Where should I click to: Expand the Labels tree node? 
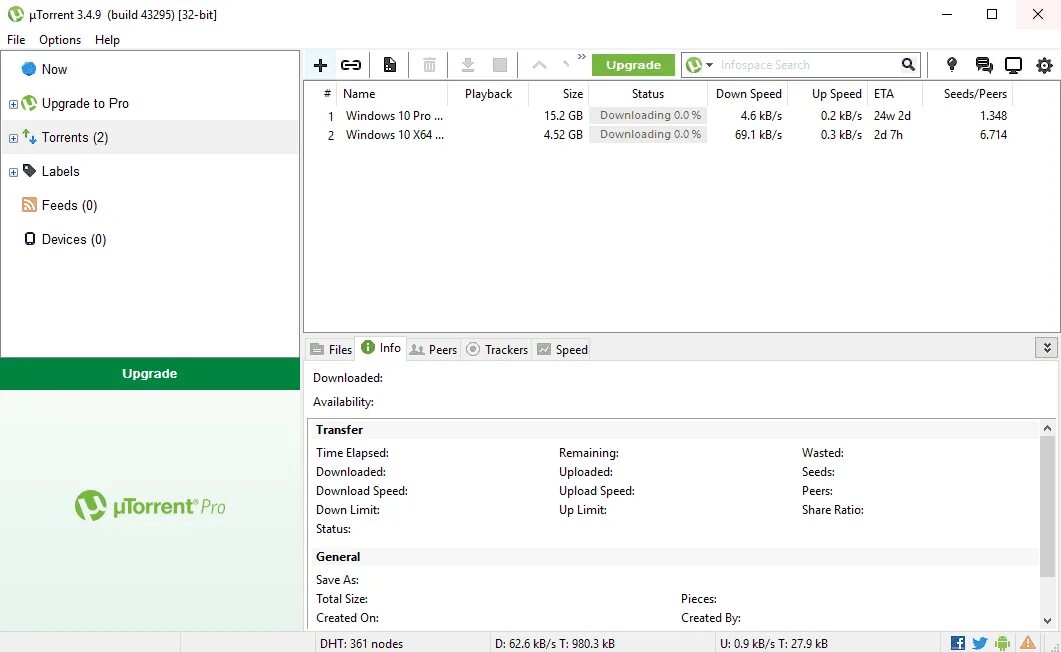tap(13, 172)
